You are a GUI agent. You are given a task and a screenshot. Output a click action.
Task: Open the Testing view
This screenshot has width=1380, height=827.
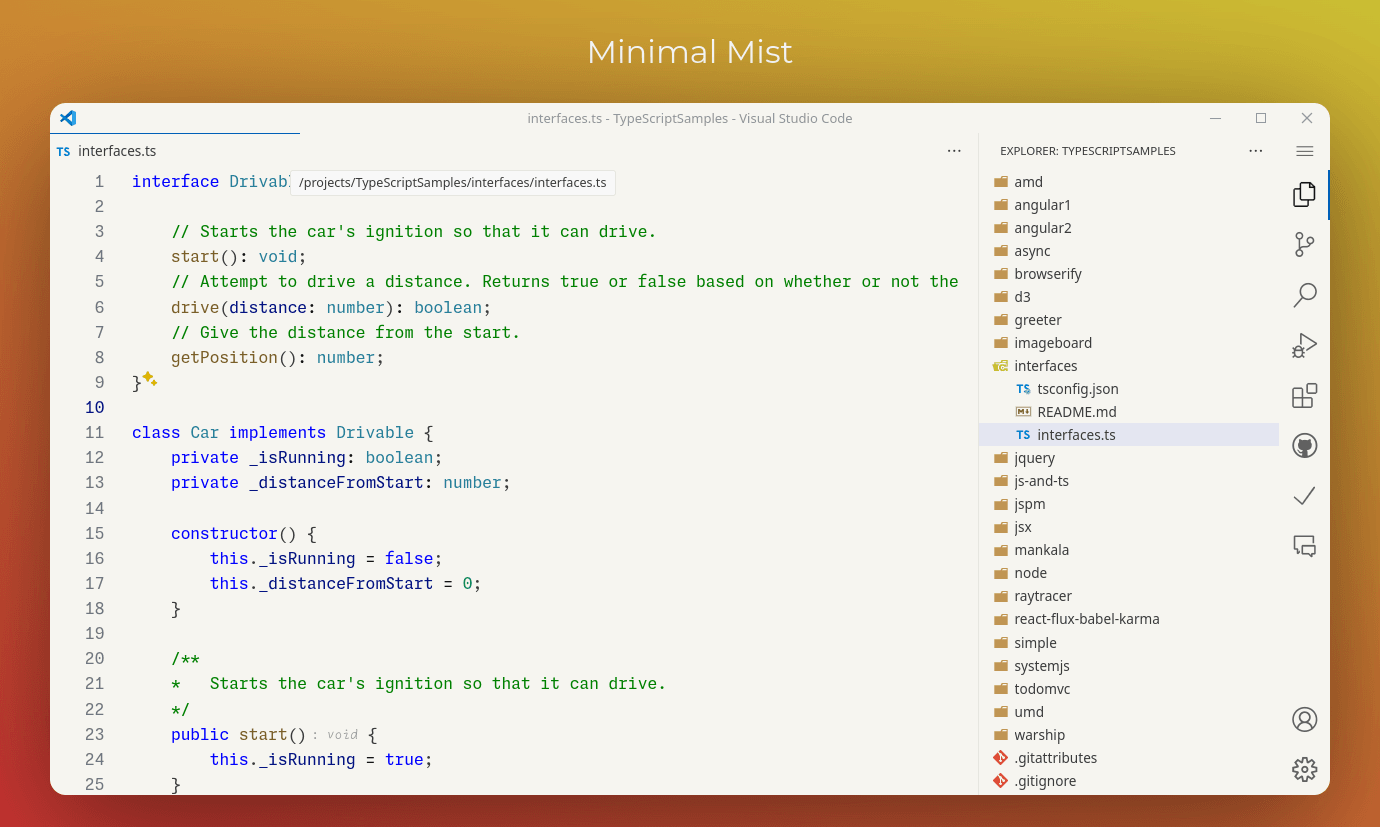pos(1304,496)
